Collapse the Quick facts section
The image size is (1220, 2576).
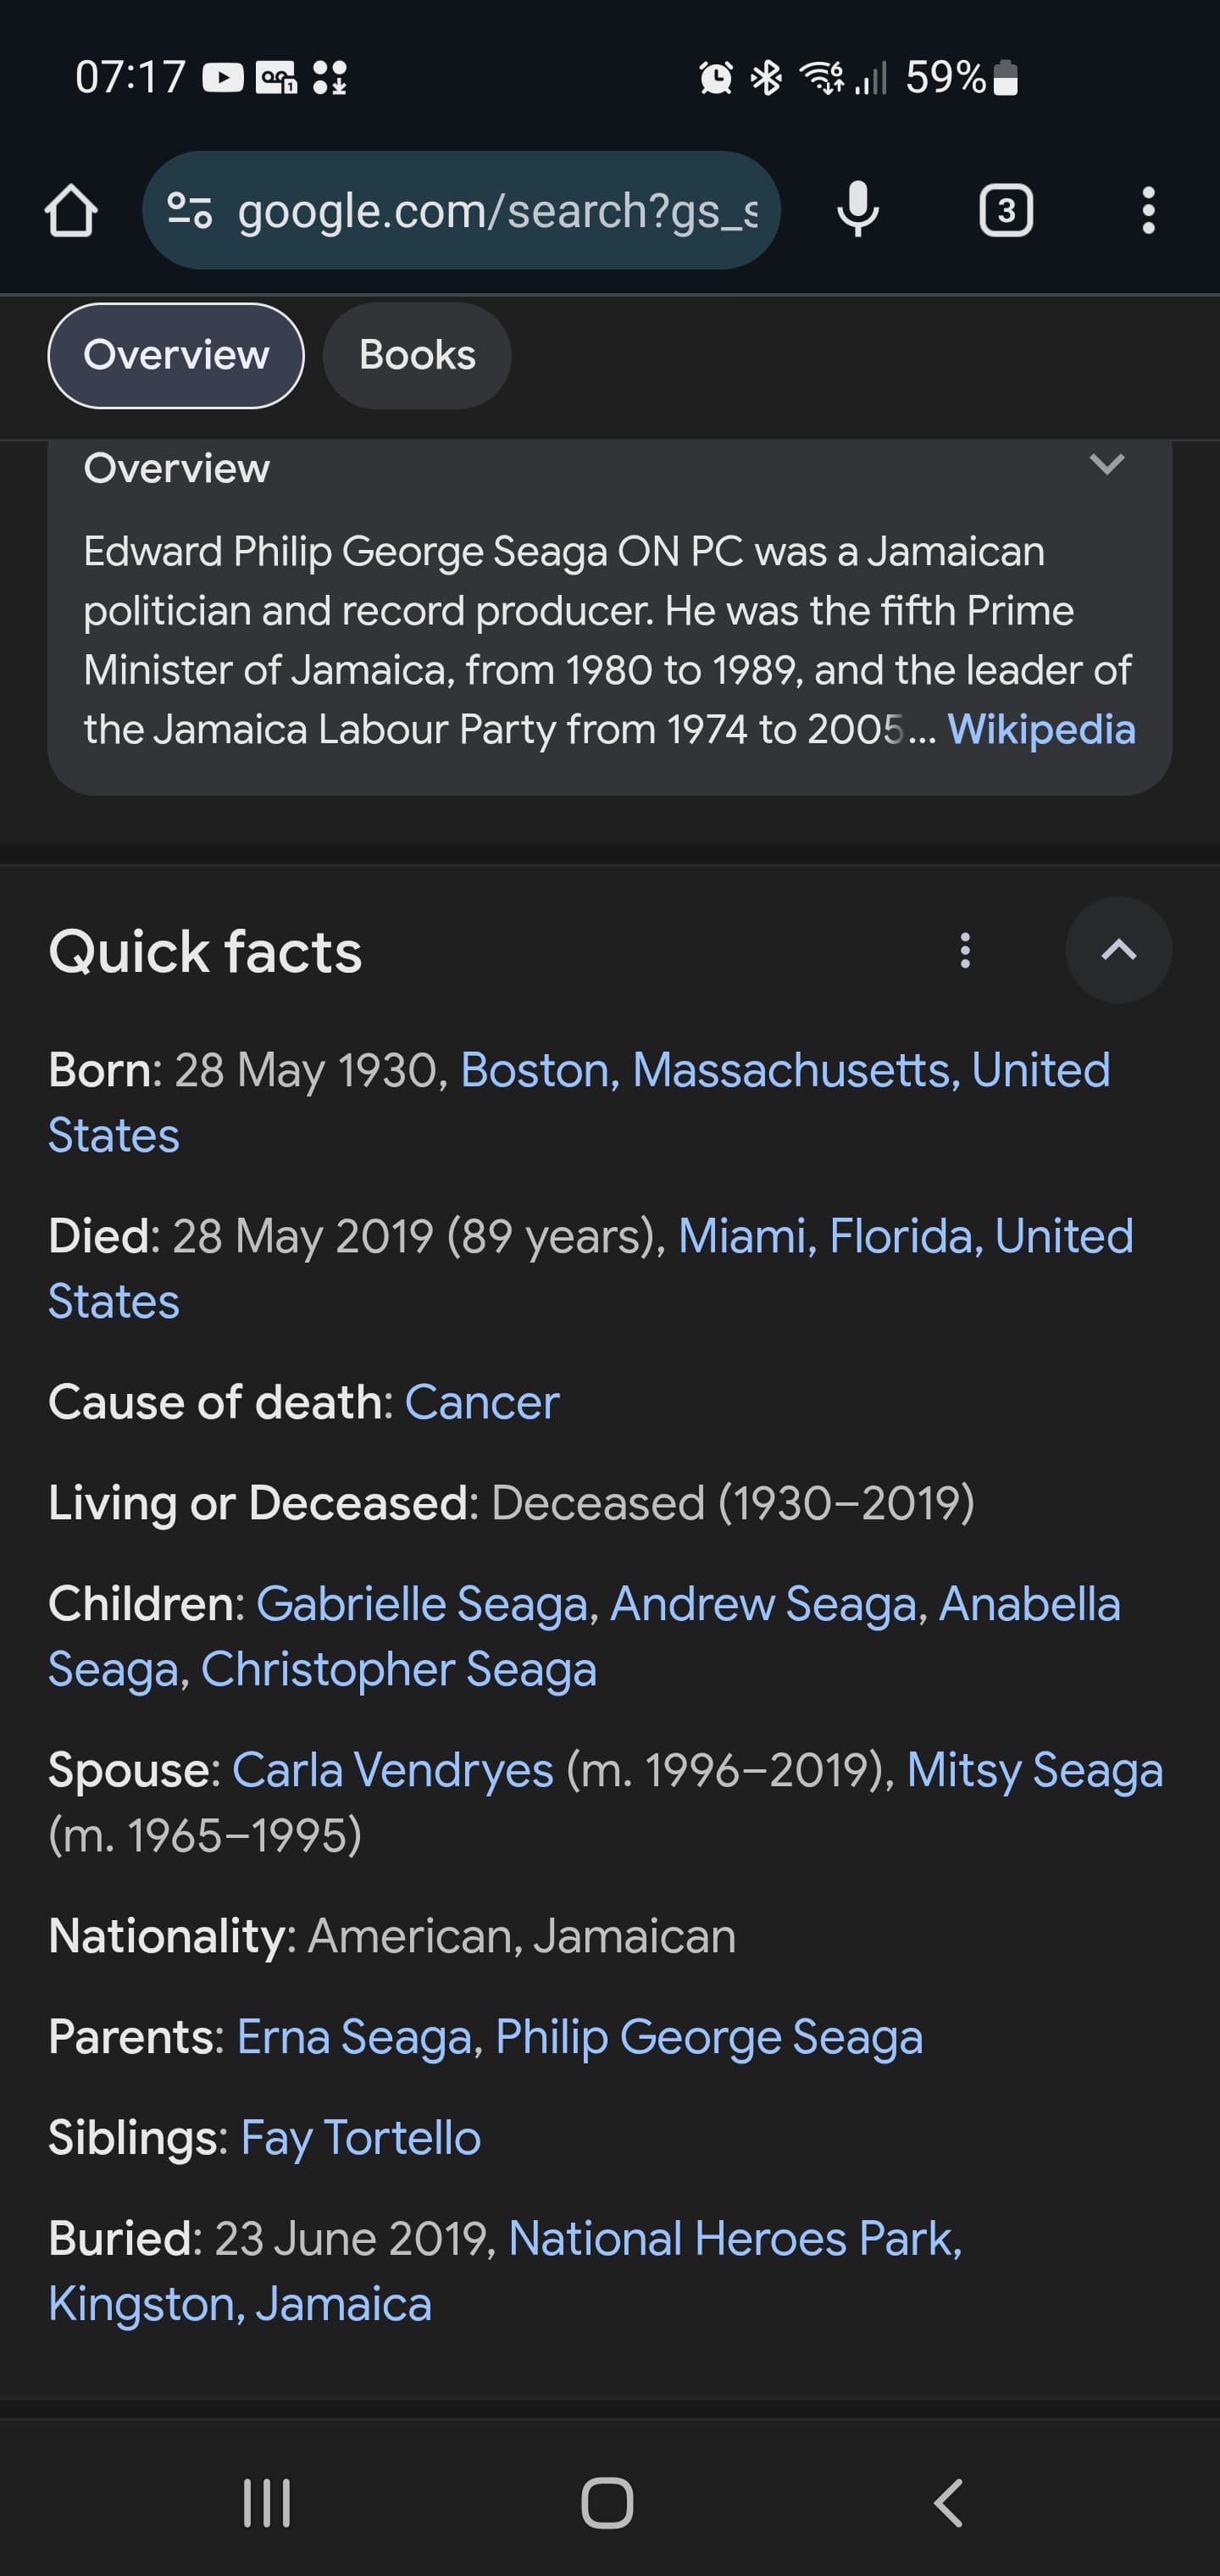coord(1118,950)
